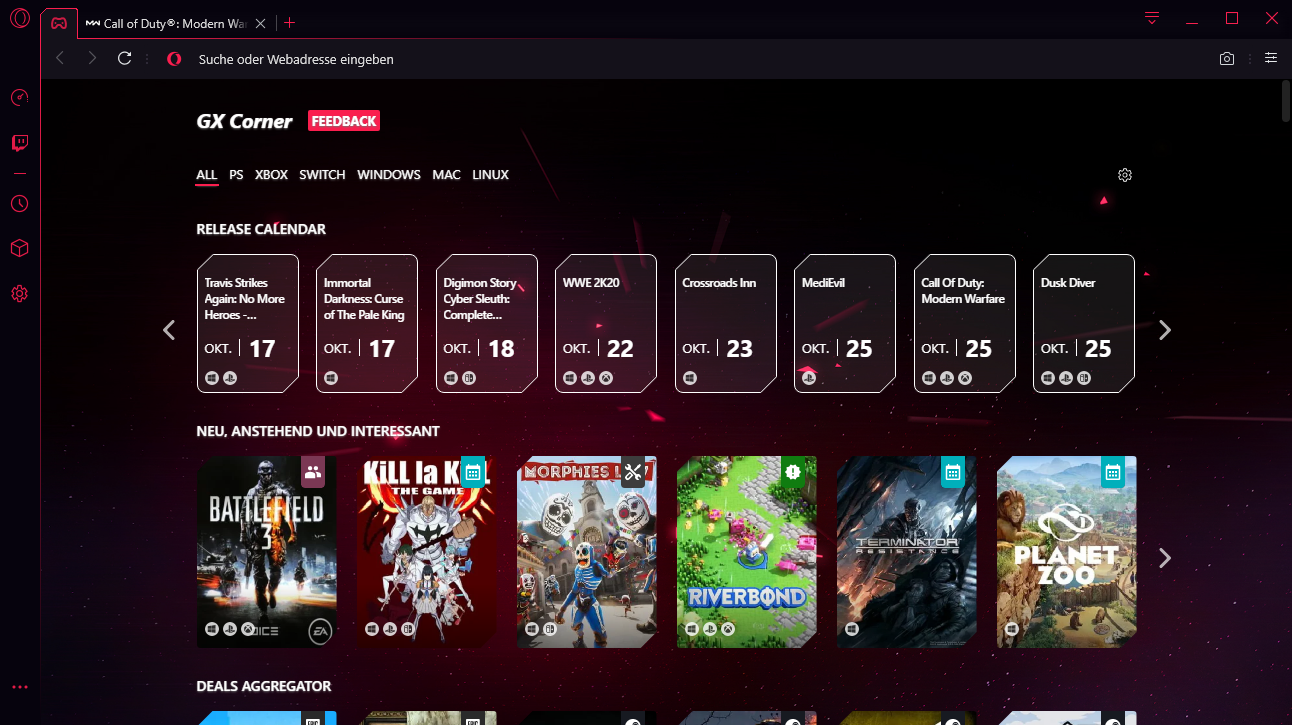The height and width of the screenshot is (725, 1292).
Task: Show next release calendar entries
Action: tap(1164, 330)
